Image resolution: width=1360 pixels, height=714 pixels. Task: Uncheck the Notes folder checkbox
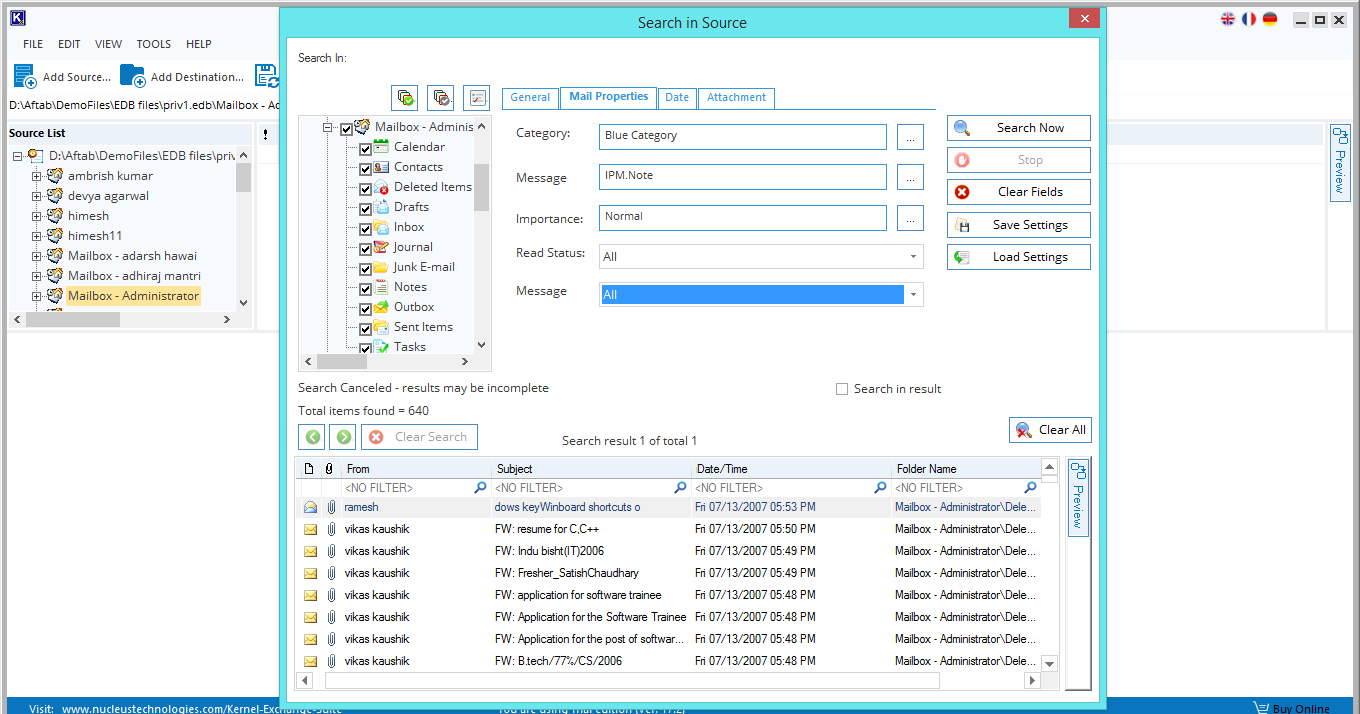coord(365,288)
